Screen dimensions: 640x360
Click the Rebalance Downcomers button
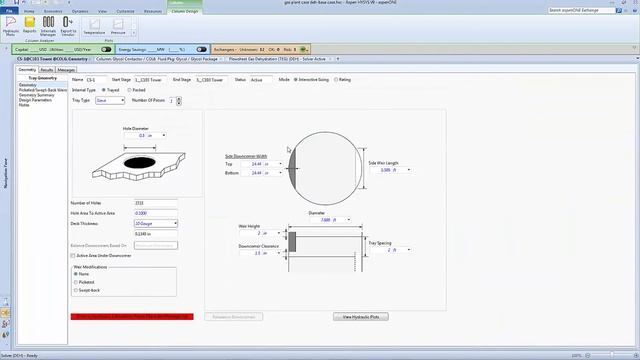click(233, 317)
